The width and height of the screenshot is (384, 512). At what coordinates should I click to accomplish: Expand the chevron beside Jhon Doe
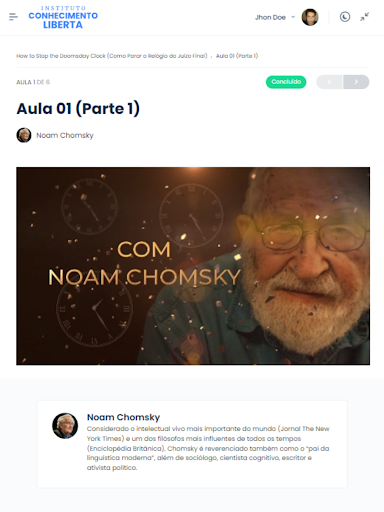[293, 17]
